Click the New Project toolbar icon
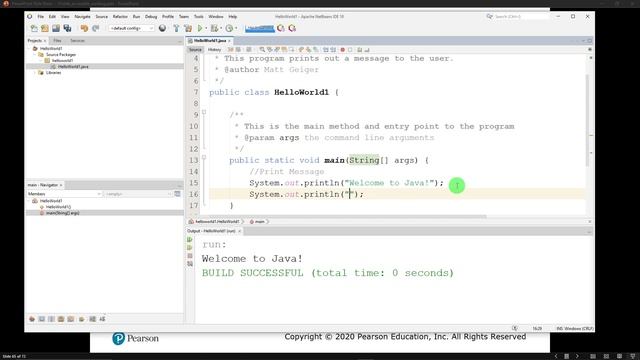Screen dimensions: 640x360 pyautogui.click(x=45, y=28)
